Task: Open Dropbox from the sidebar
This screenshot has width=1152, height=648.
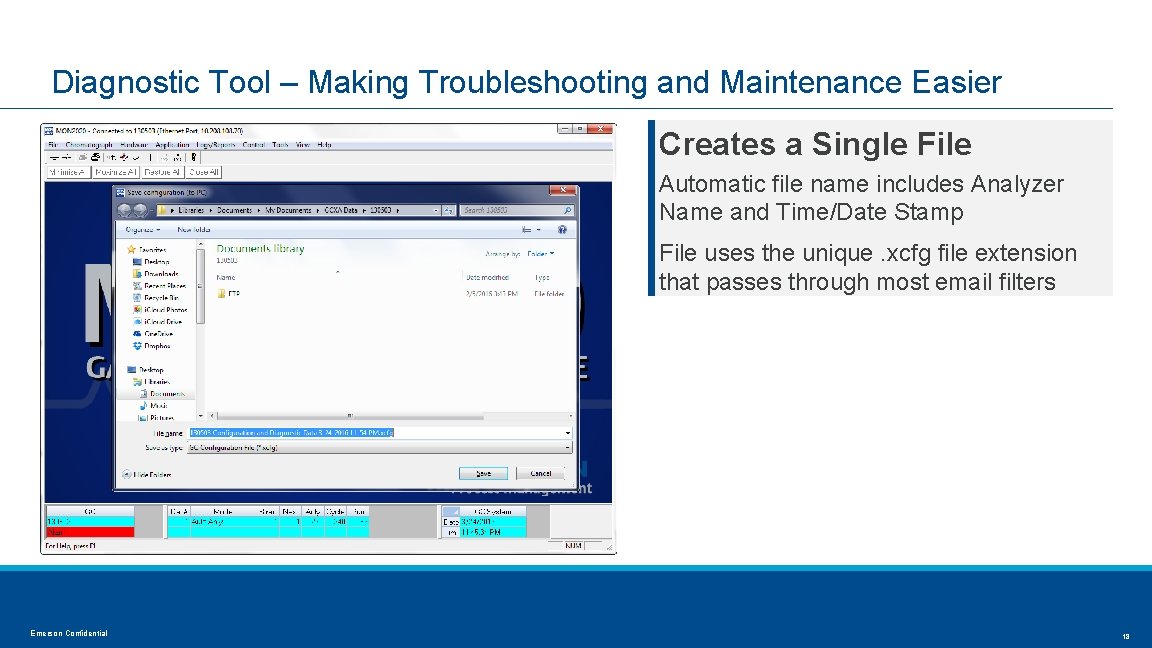Action: (151, 346)
